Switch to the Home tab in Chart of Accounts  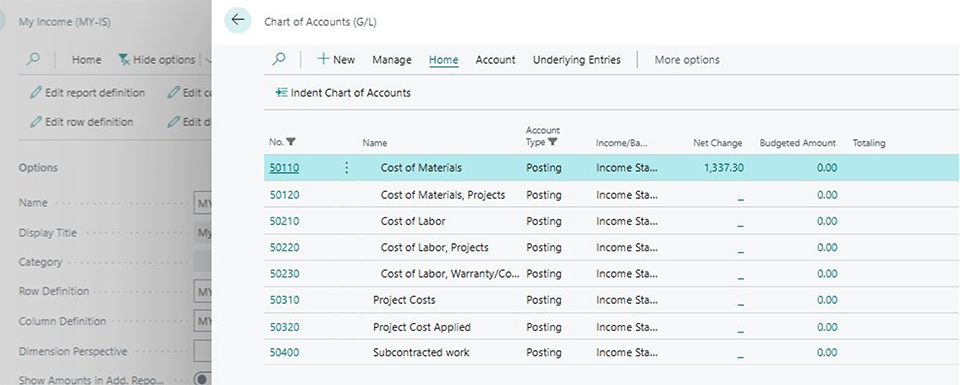[444, 60]
